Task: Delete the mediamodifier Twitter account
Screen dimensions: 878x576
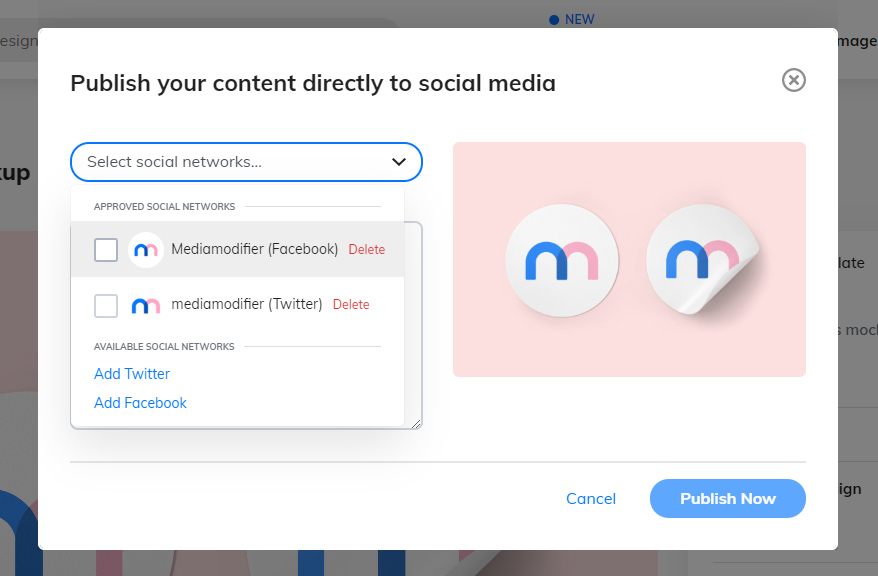Action: coord(351,305)
